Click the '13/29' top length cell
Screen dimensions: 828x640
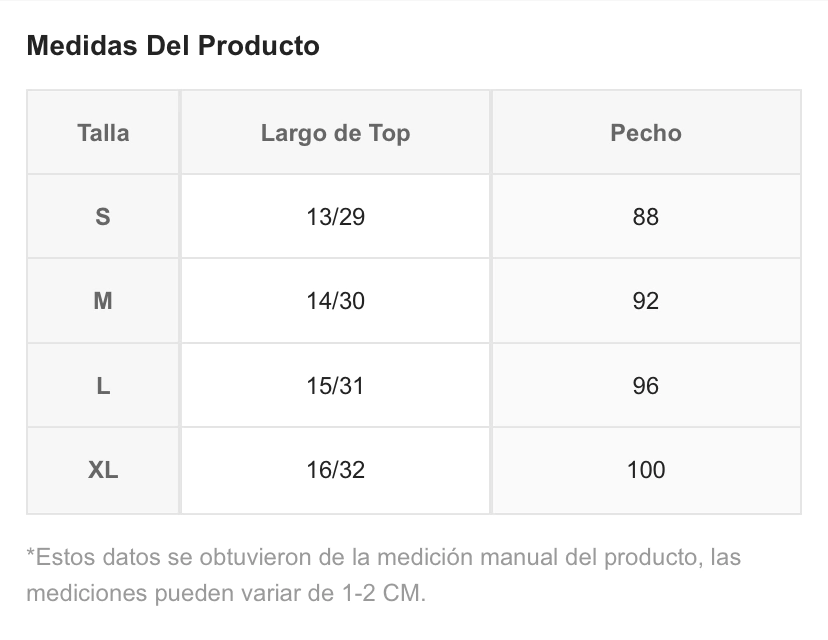click(x=335, y=217)
